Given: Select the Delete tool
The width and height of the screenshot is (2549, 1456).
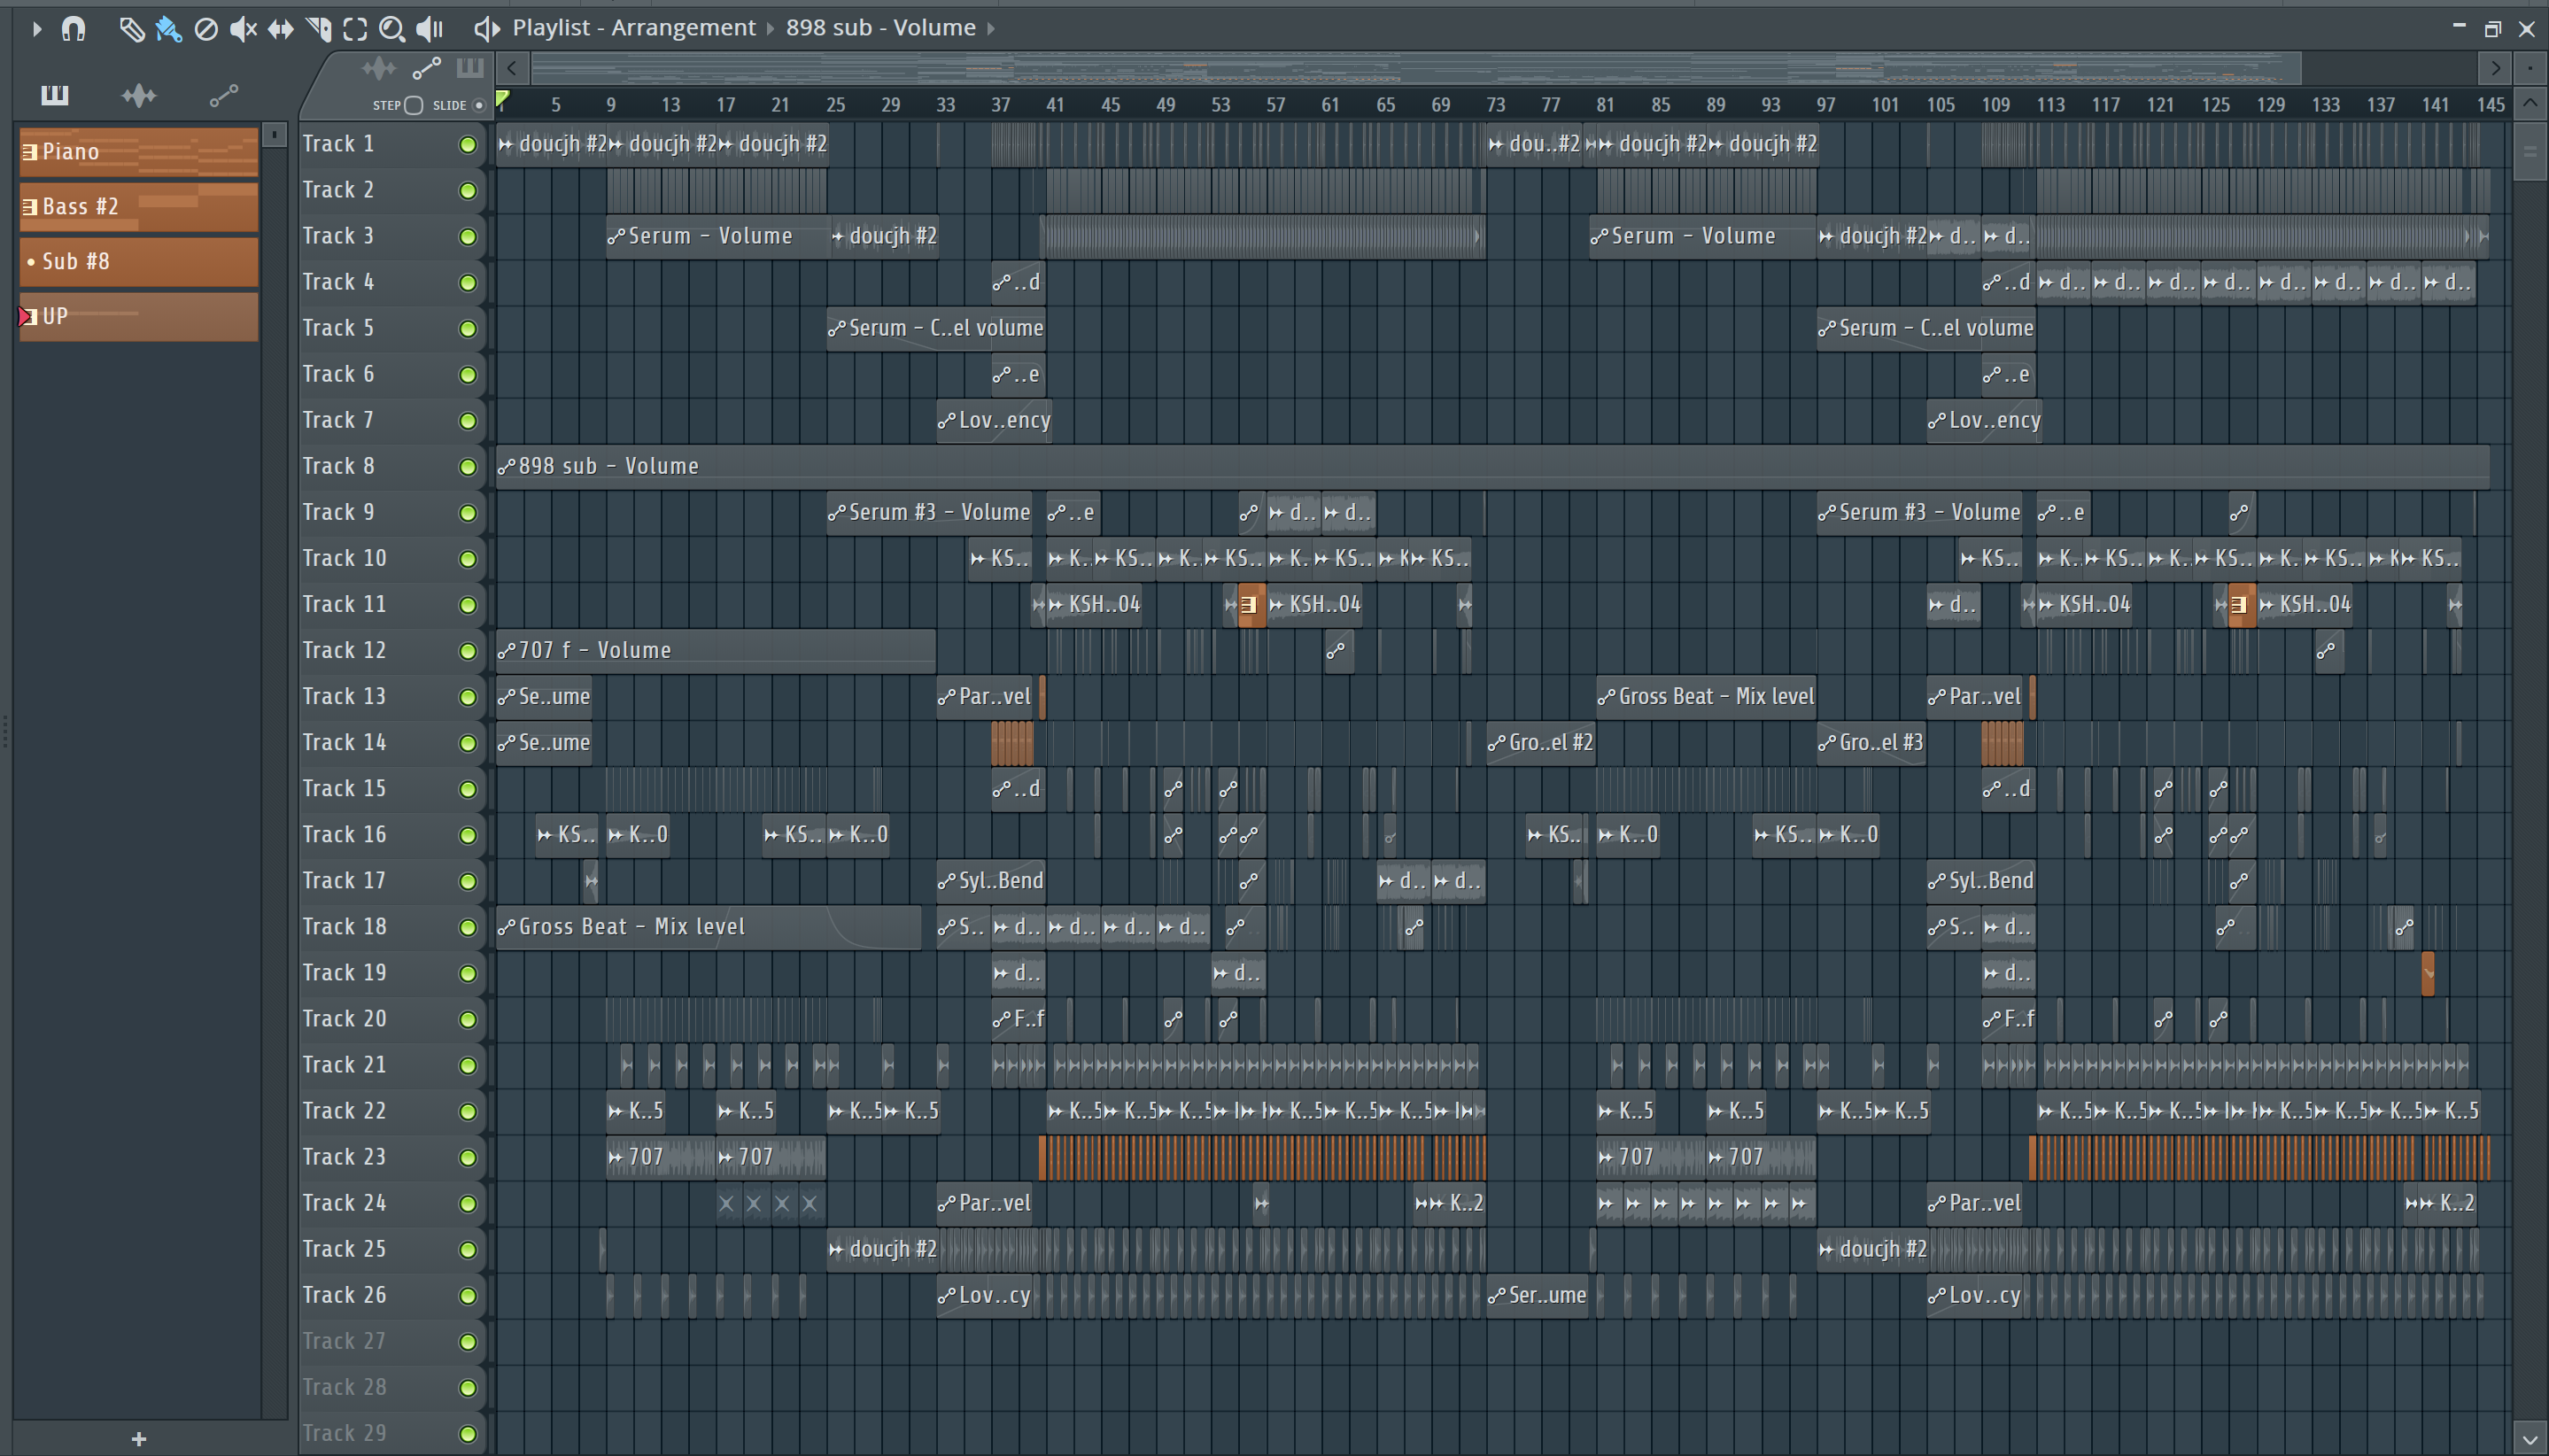Looking at the screenshot, I should (206, 29).
